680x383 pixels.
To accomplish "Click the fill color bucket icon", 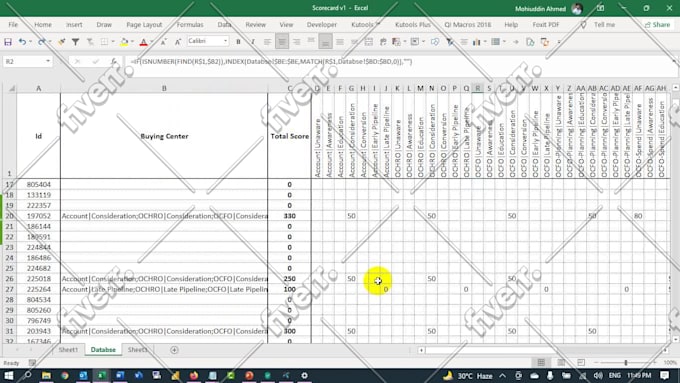I will pyautogui.click(x=124, y=42).
